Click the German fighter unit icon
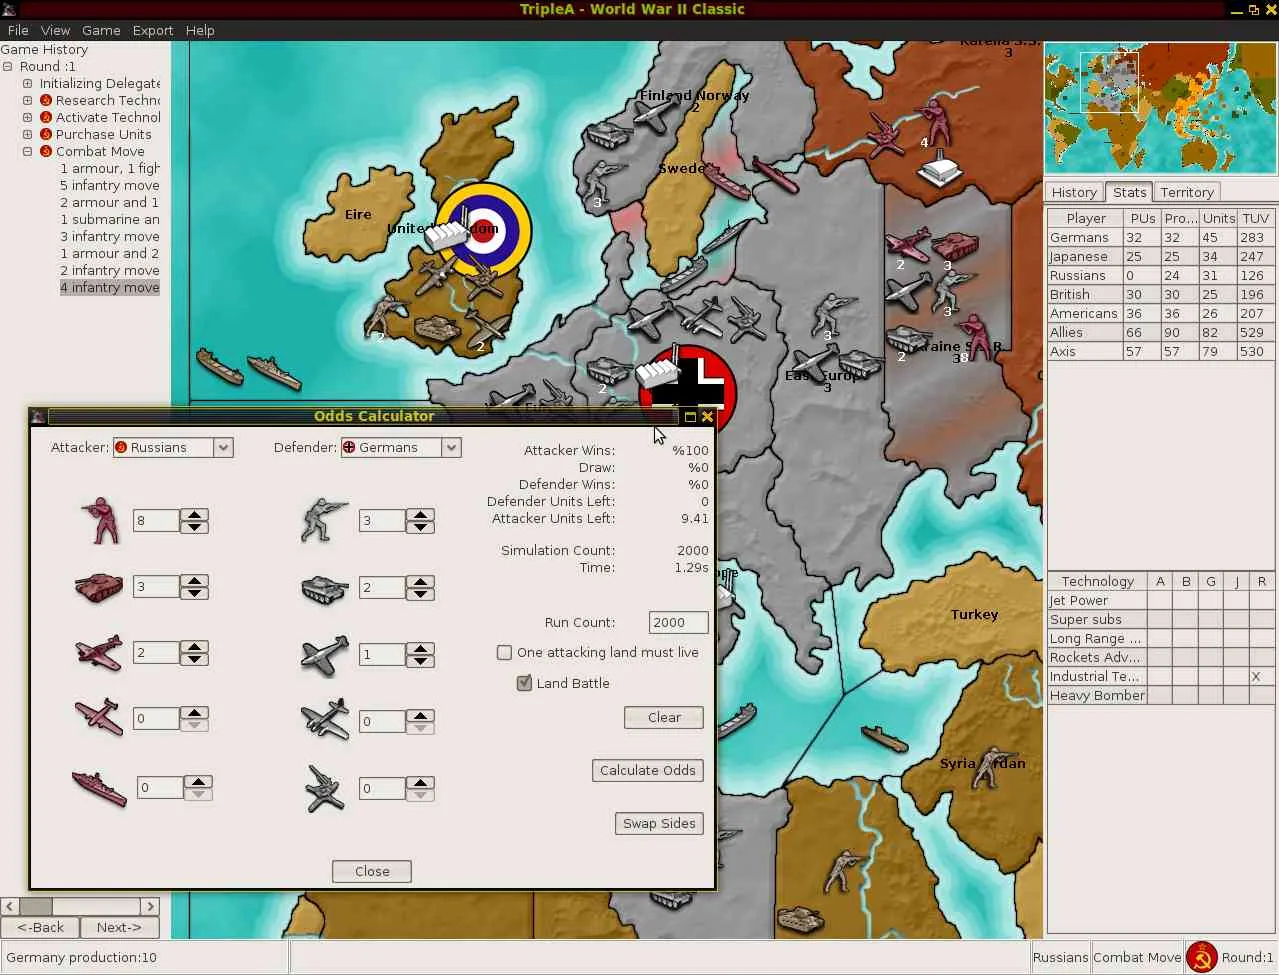Image resolution: width=1279 pixels, height=975 pixels. 324,654
